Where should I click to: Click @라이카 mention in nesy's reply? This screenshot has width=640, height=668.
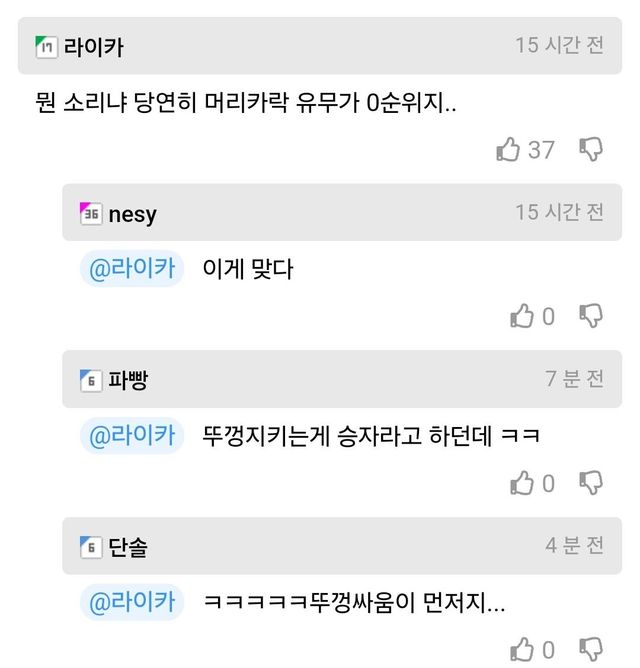click(x=132, y=269)
